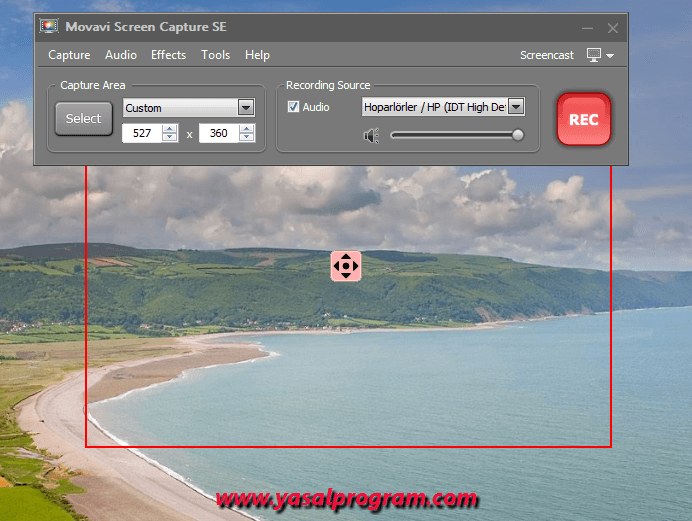Toggle the Audio recording checkbox
This screenshot has height=521, width=692.
[x=293, y=107]
